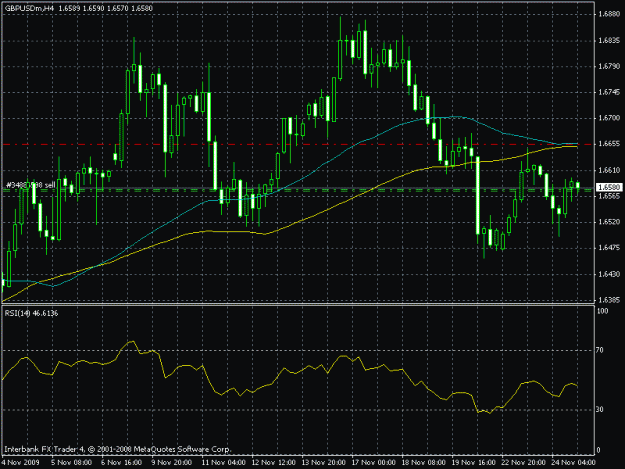Click the GBPUSDm,H4 chart title

tap(29, 8)
